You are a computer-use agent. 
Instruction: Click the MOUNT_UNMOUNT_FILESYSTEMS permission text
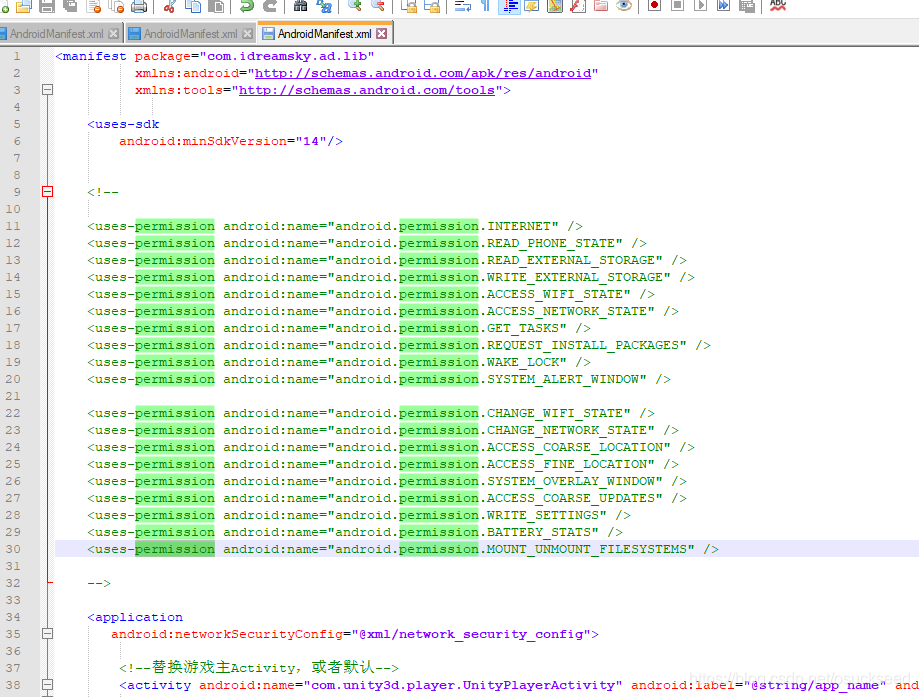click(x=587, y=549)
